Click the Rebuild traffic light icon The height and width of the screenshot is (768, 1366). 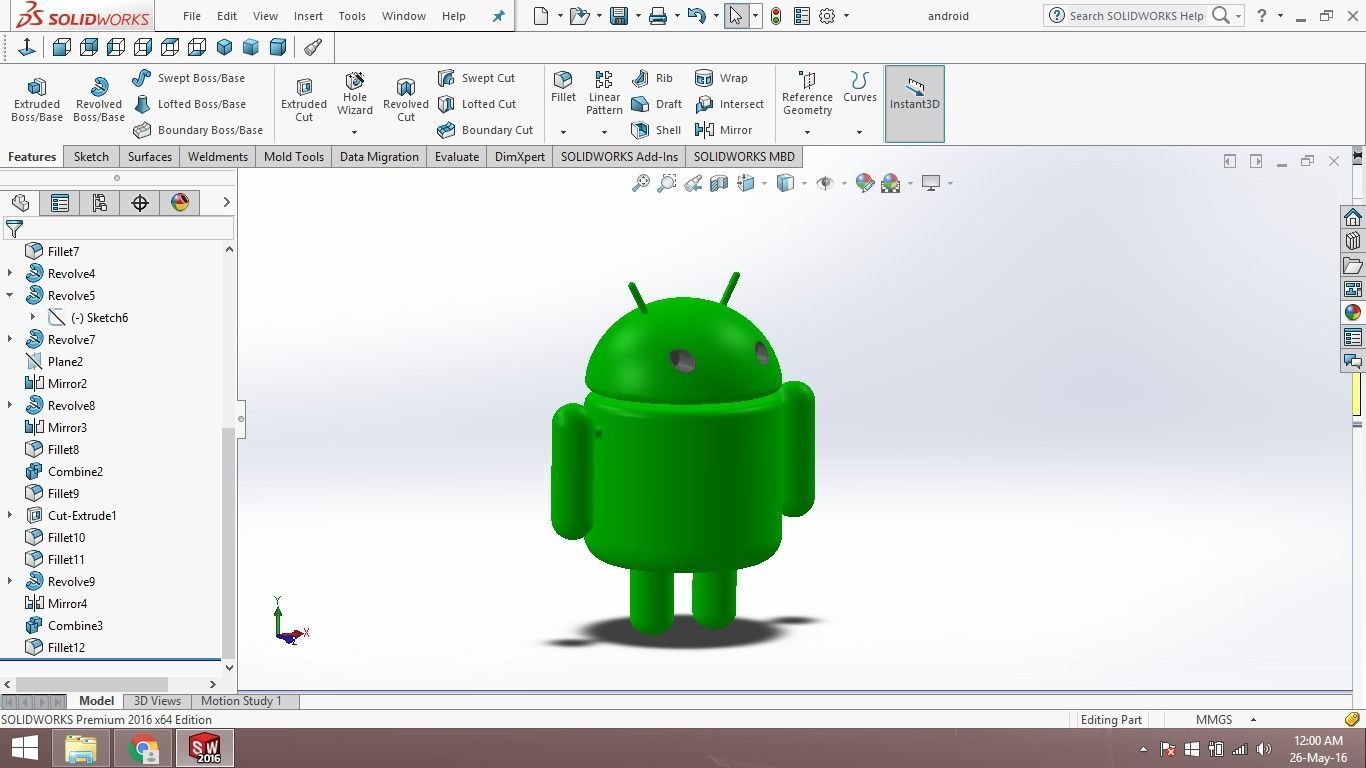(x=776, y=16)
